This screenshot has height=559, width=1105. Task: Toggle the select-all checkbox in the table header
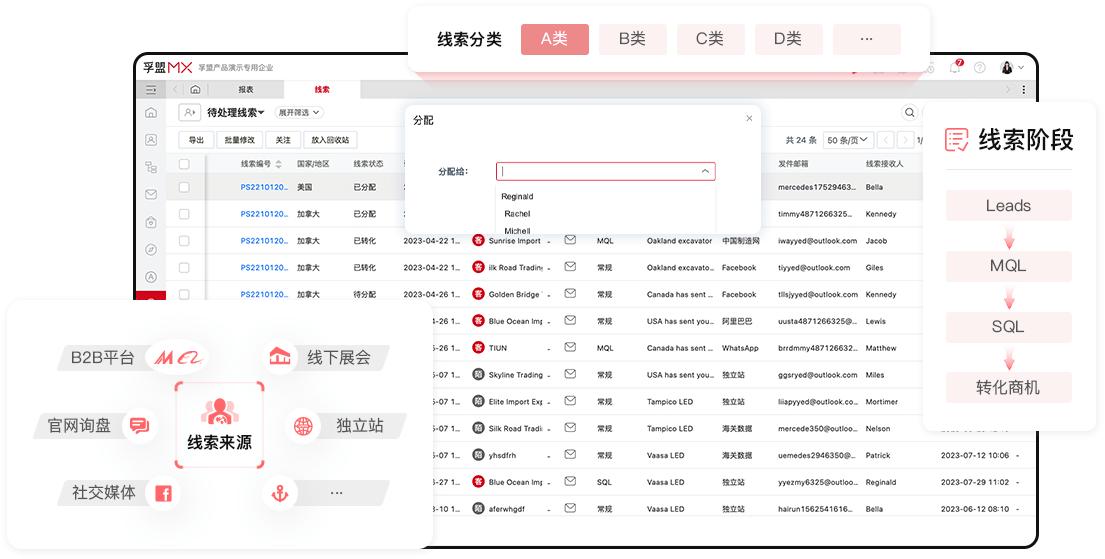click(x=184, y=164)
